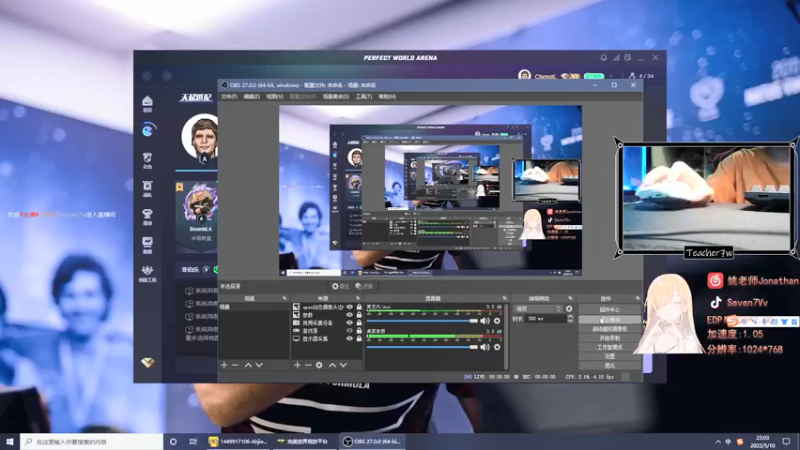The image size is (800, 450).
Task: Toggle visibility of 显示器采集 source
Action: coord(349,338)
